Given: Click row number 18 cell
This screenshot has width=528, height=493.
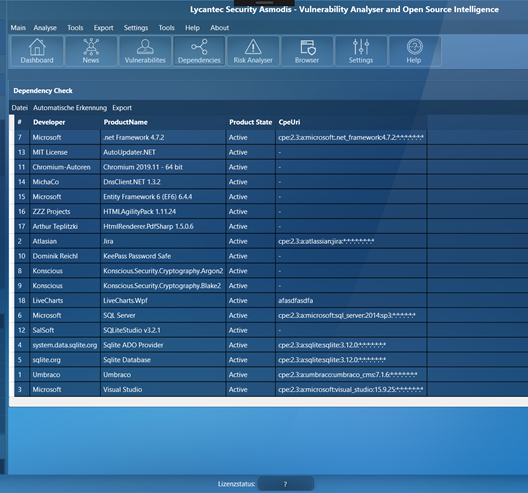Looking at the screenshot, I should (22, 300).
